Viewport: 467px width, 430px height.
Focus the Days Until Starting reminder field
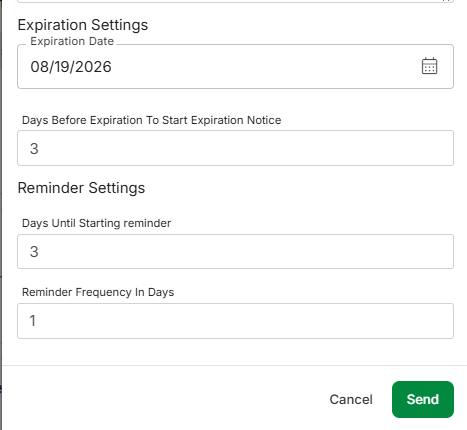[x=235, y=251]
